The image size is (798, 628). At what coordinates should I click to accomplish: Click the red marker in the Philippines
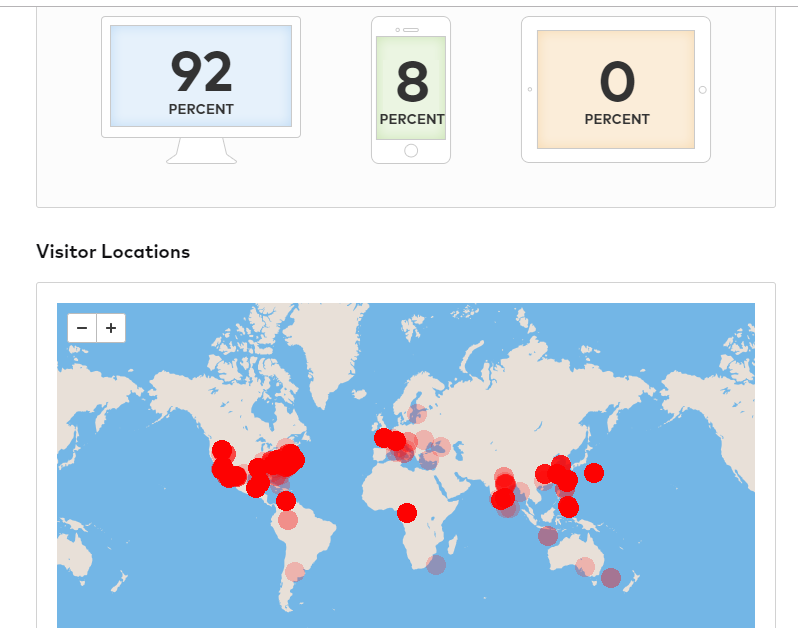coord(568,507)
